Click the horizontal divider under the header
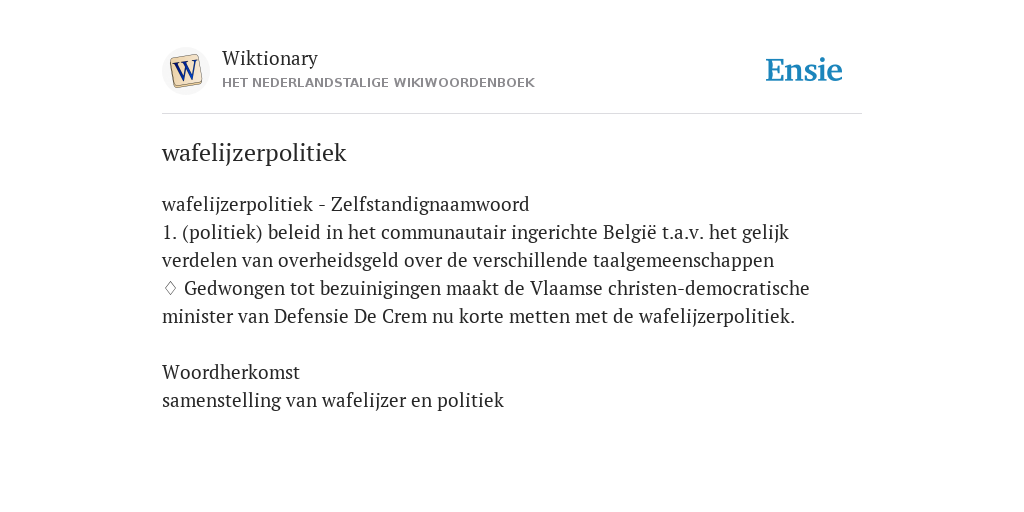 tap(512, 114)
